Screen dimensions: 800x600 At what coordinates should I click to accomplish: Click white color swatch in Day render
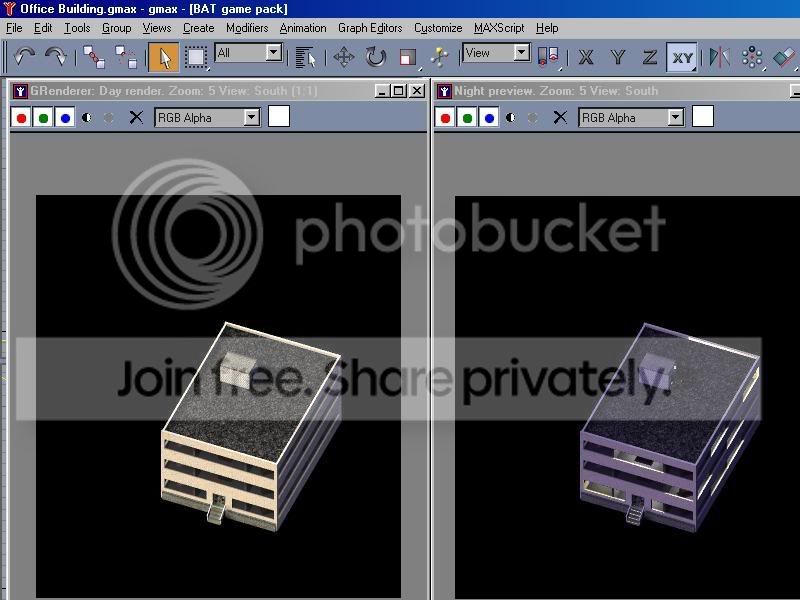coord(279,116)
